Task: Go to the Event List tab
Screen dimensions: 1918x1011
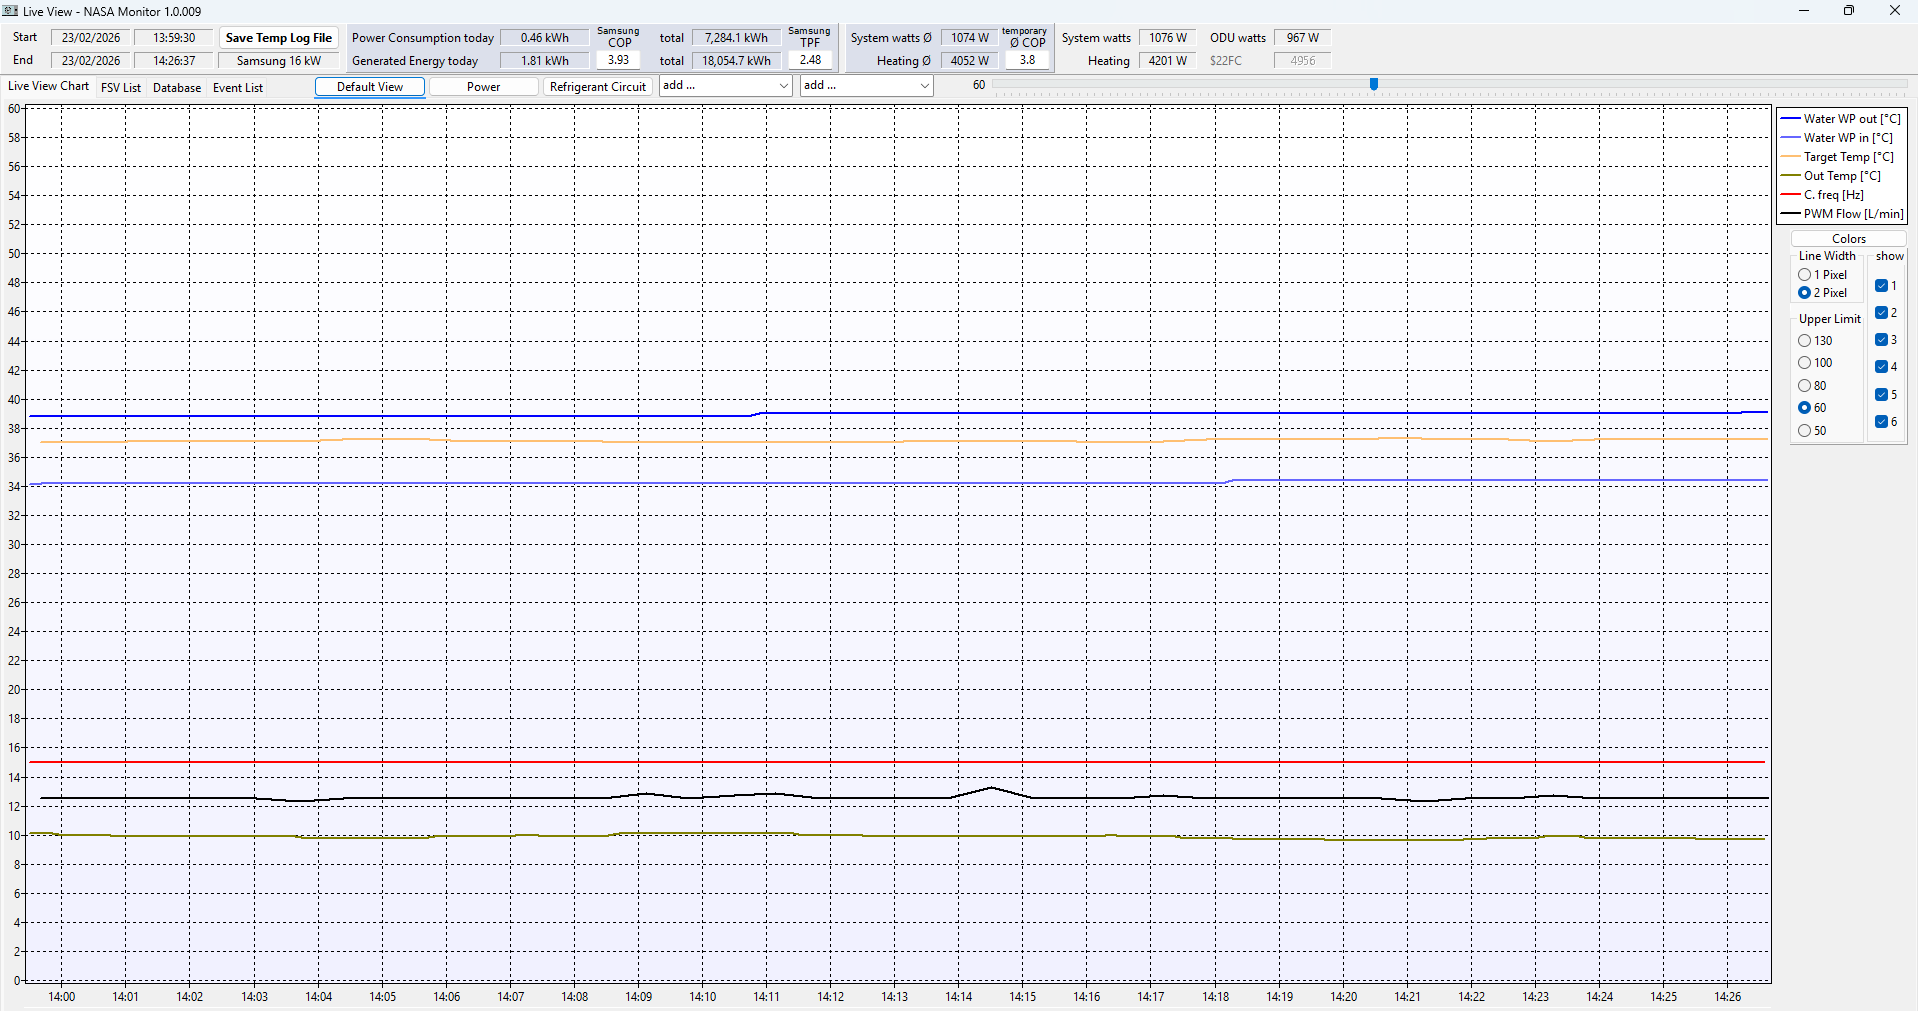Action: 238,88
